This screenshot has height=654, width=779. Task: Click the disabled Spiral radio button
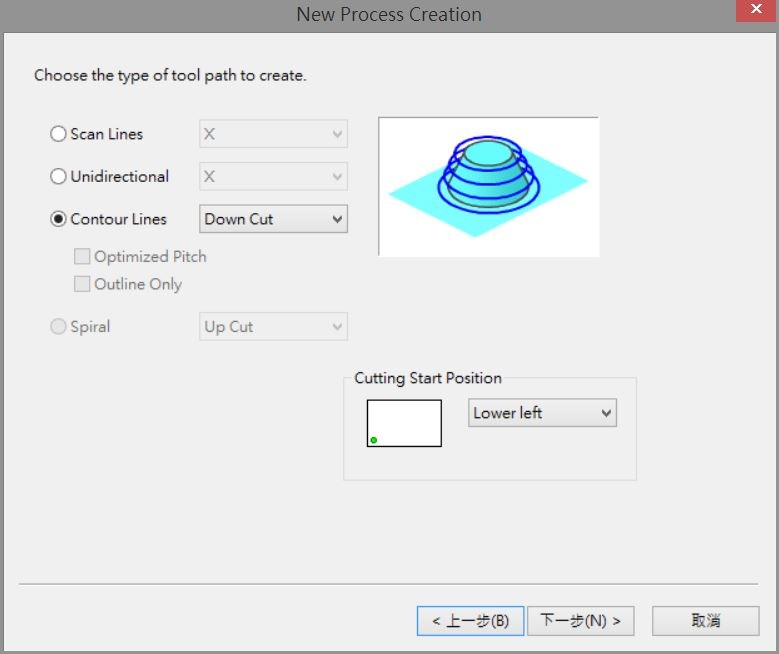point(58,327)
